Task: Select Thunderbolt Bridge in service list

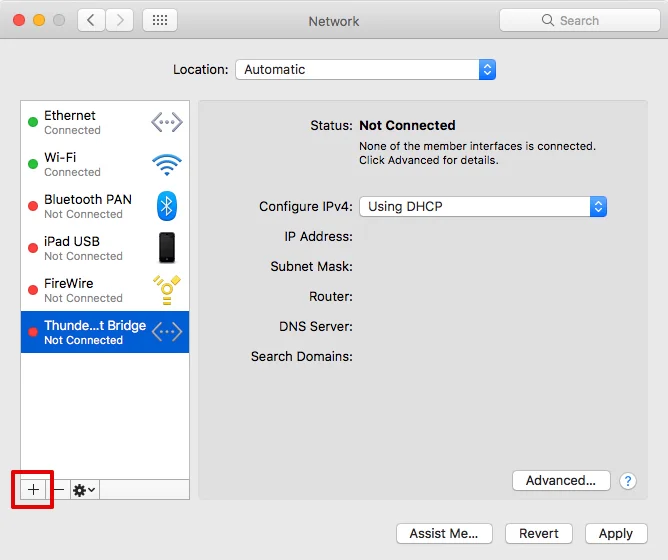Action: pyautogui.click(x=95, y=332)
